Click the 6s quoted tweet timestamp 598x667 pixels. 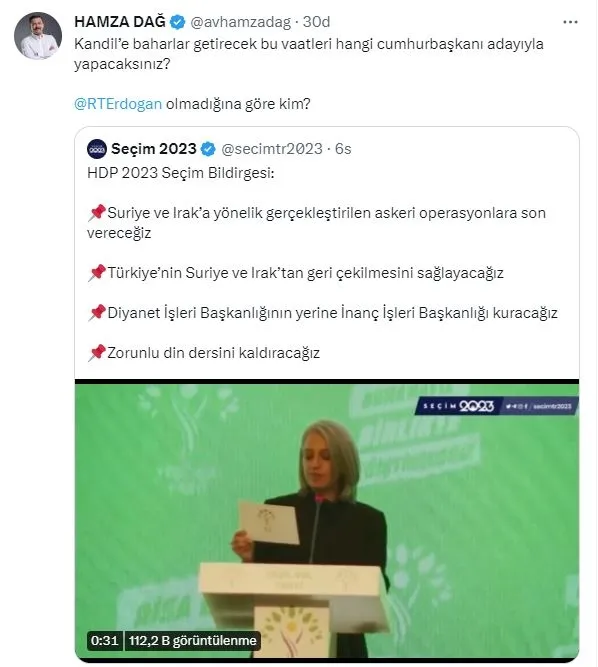click(x=343, y=149)
